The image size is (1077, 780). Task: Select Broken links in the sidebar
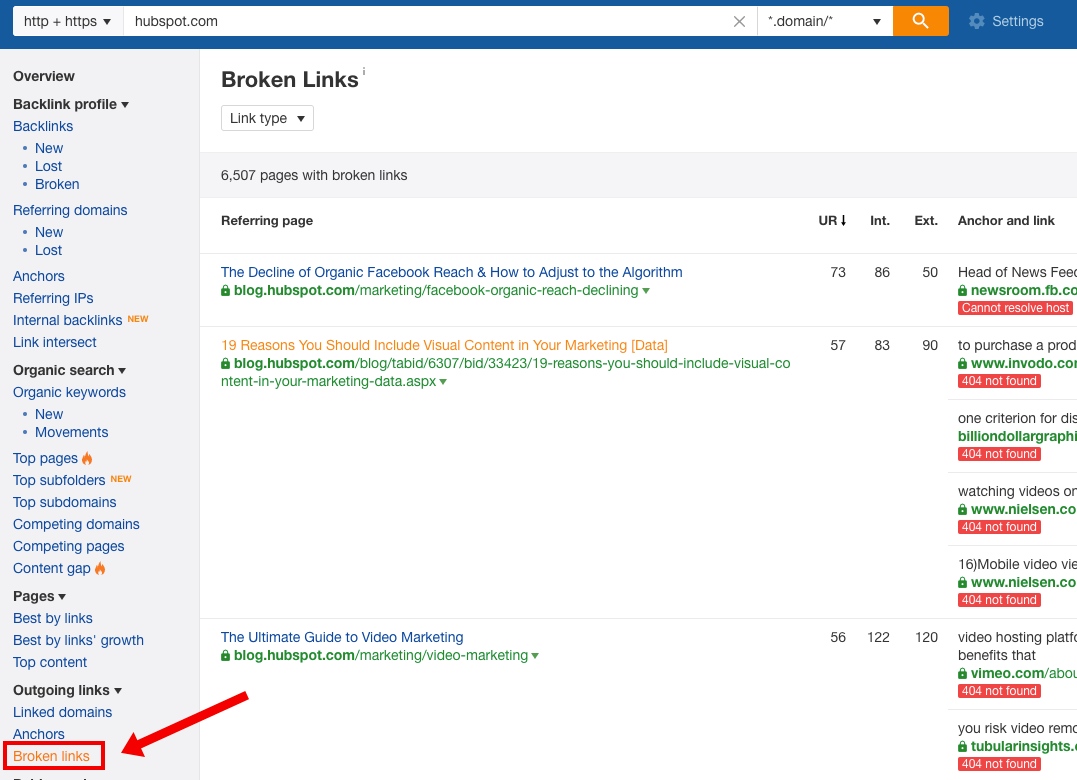point(52,756)
